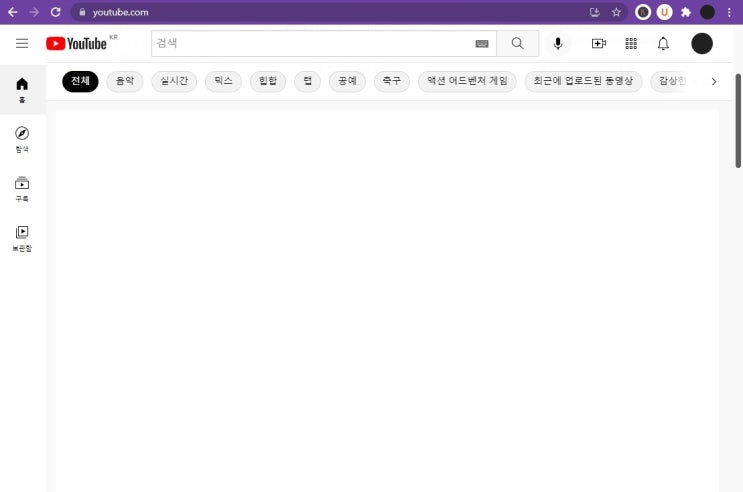Start voice search with microphone icon
Image resolution: width=743 pixels, height=492 pixels.
[558, 44]
